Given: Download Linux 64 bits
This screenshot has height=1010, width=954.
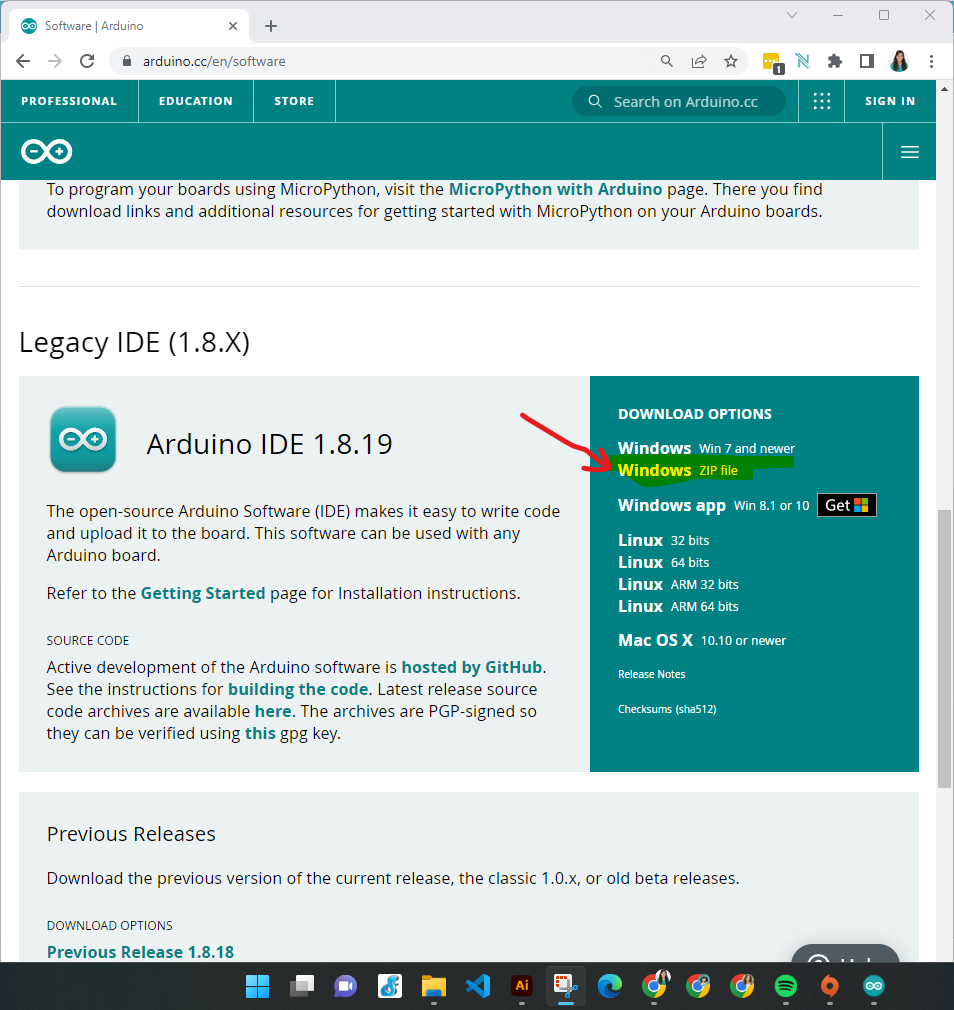Looking at the screenshot, I should click(x=663, y=562).
